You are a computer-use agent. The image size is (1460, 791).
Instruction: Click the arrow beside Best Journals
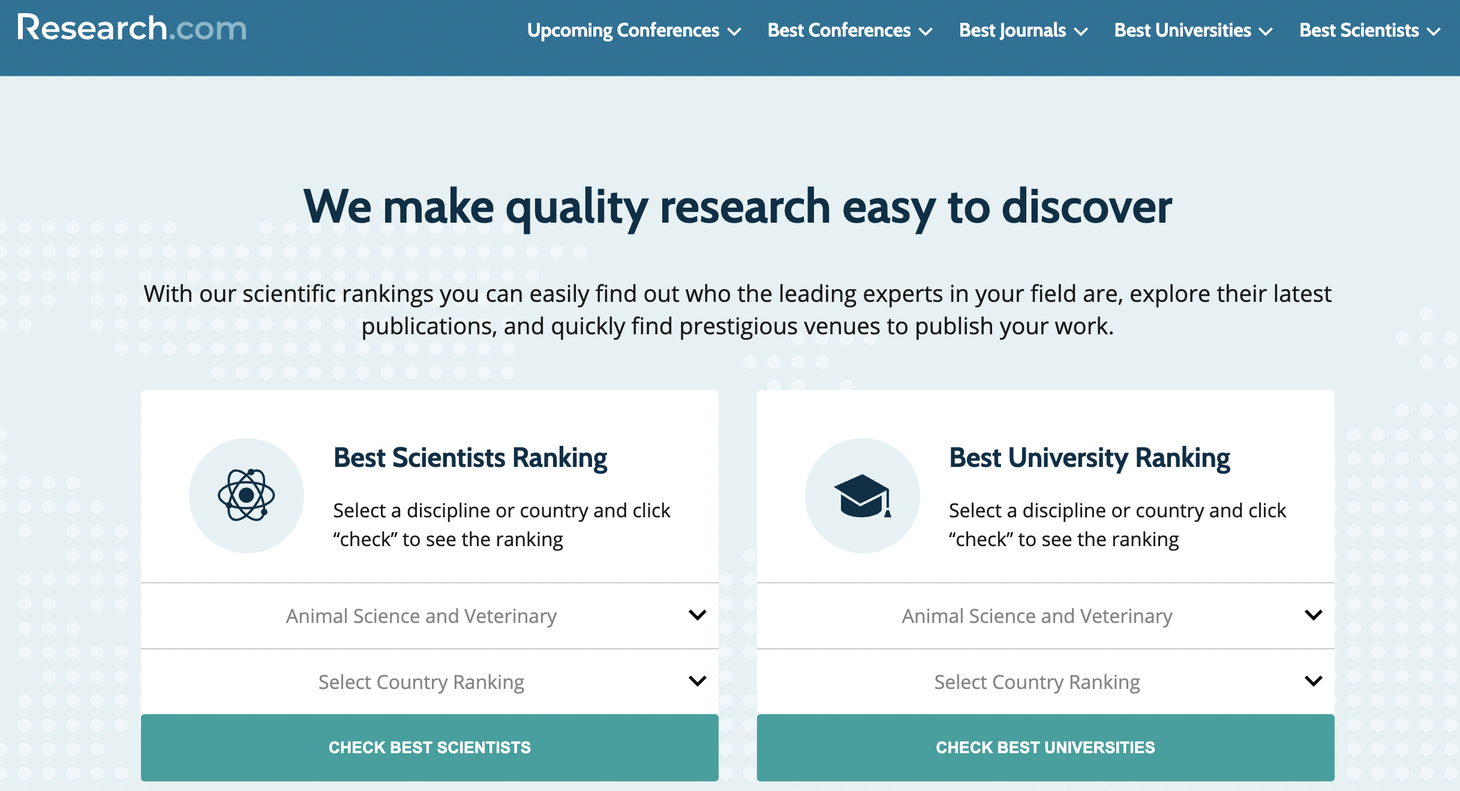(x=1081, y=32)
